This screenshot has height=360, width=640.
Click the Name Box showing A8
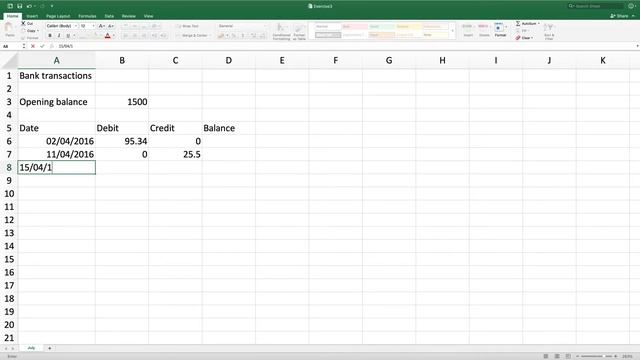click(11, 46)
